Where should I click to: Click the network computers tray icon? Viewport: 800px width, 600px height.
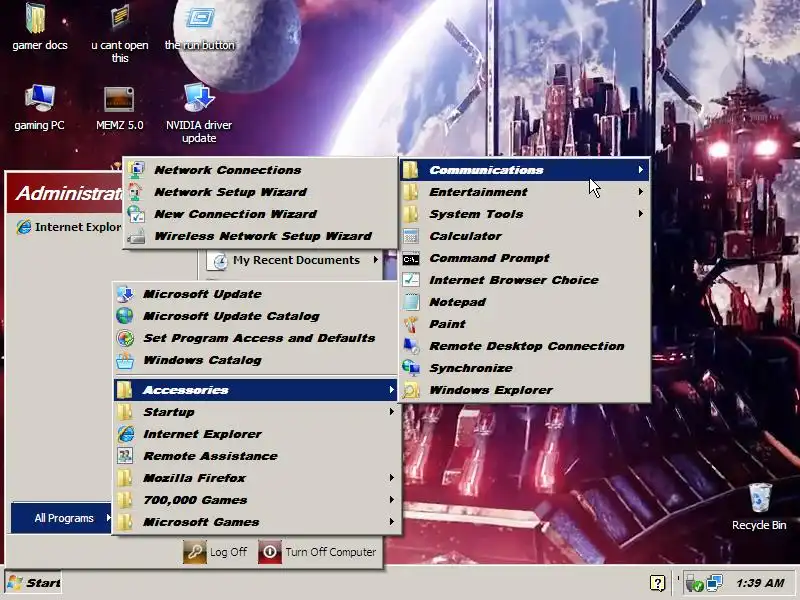coord(715,583)
